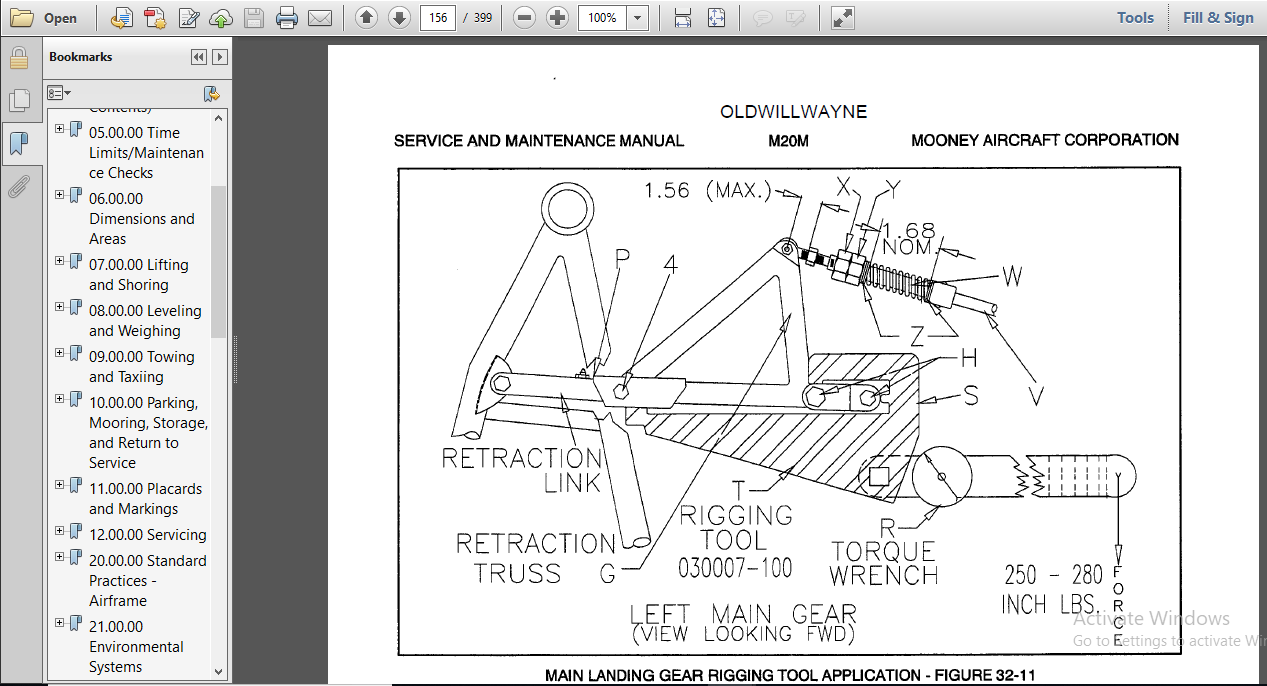Click the 'RIGGING TOOL 030007-100' label in diagram
The width and height of the screenshot is (1267, 686).
pos(736,541)
